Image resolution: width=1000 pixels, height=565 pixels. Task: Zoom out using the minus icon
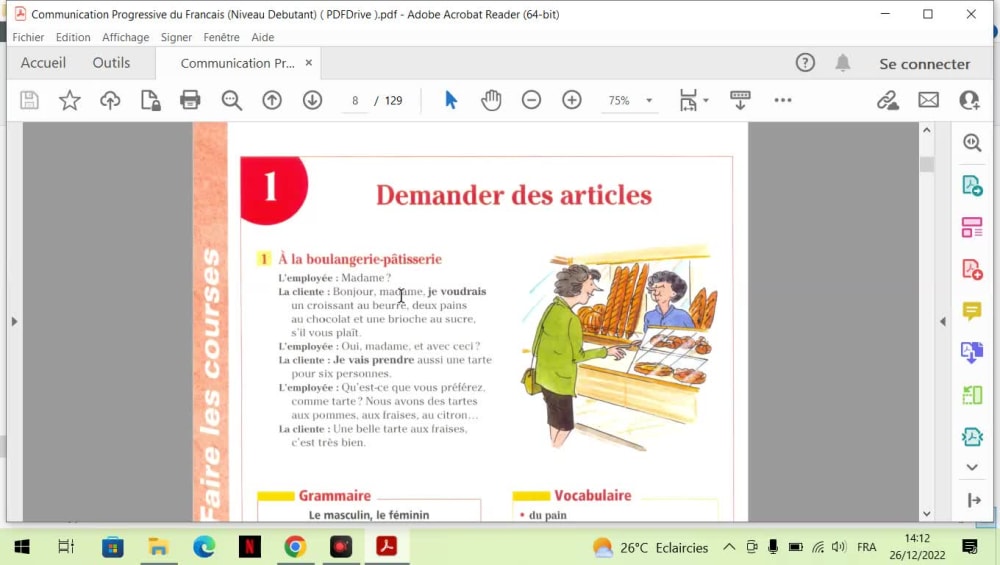531,100
